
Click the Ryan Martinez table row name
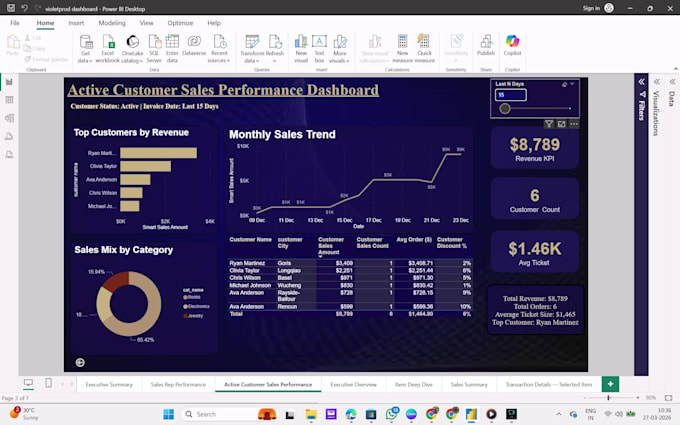pos(247,263)
